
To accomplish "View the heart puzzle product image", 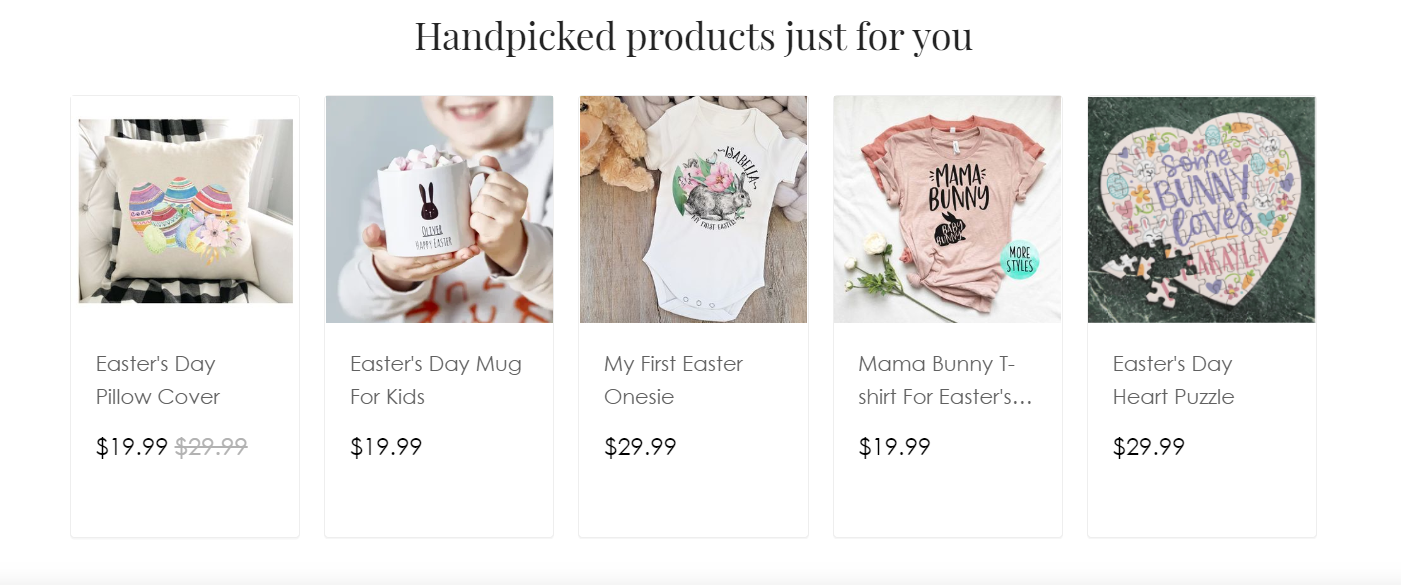I will [x=1202, y=209].
